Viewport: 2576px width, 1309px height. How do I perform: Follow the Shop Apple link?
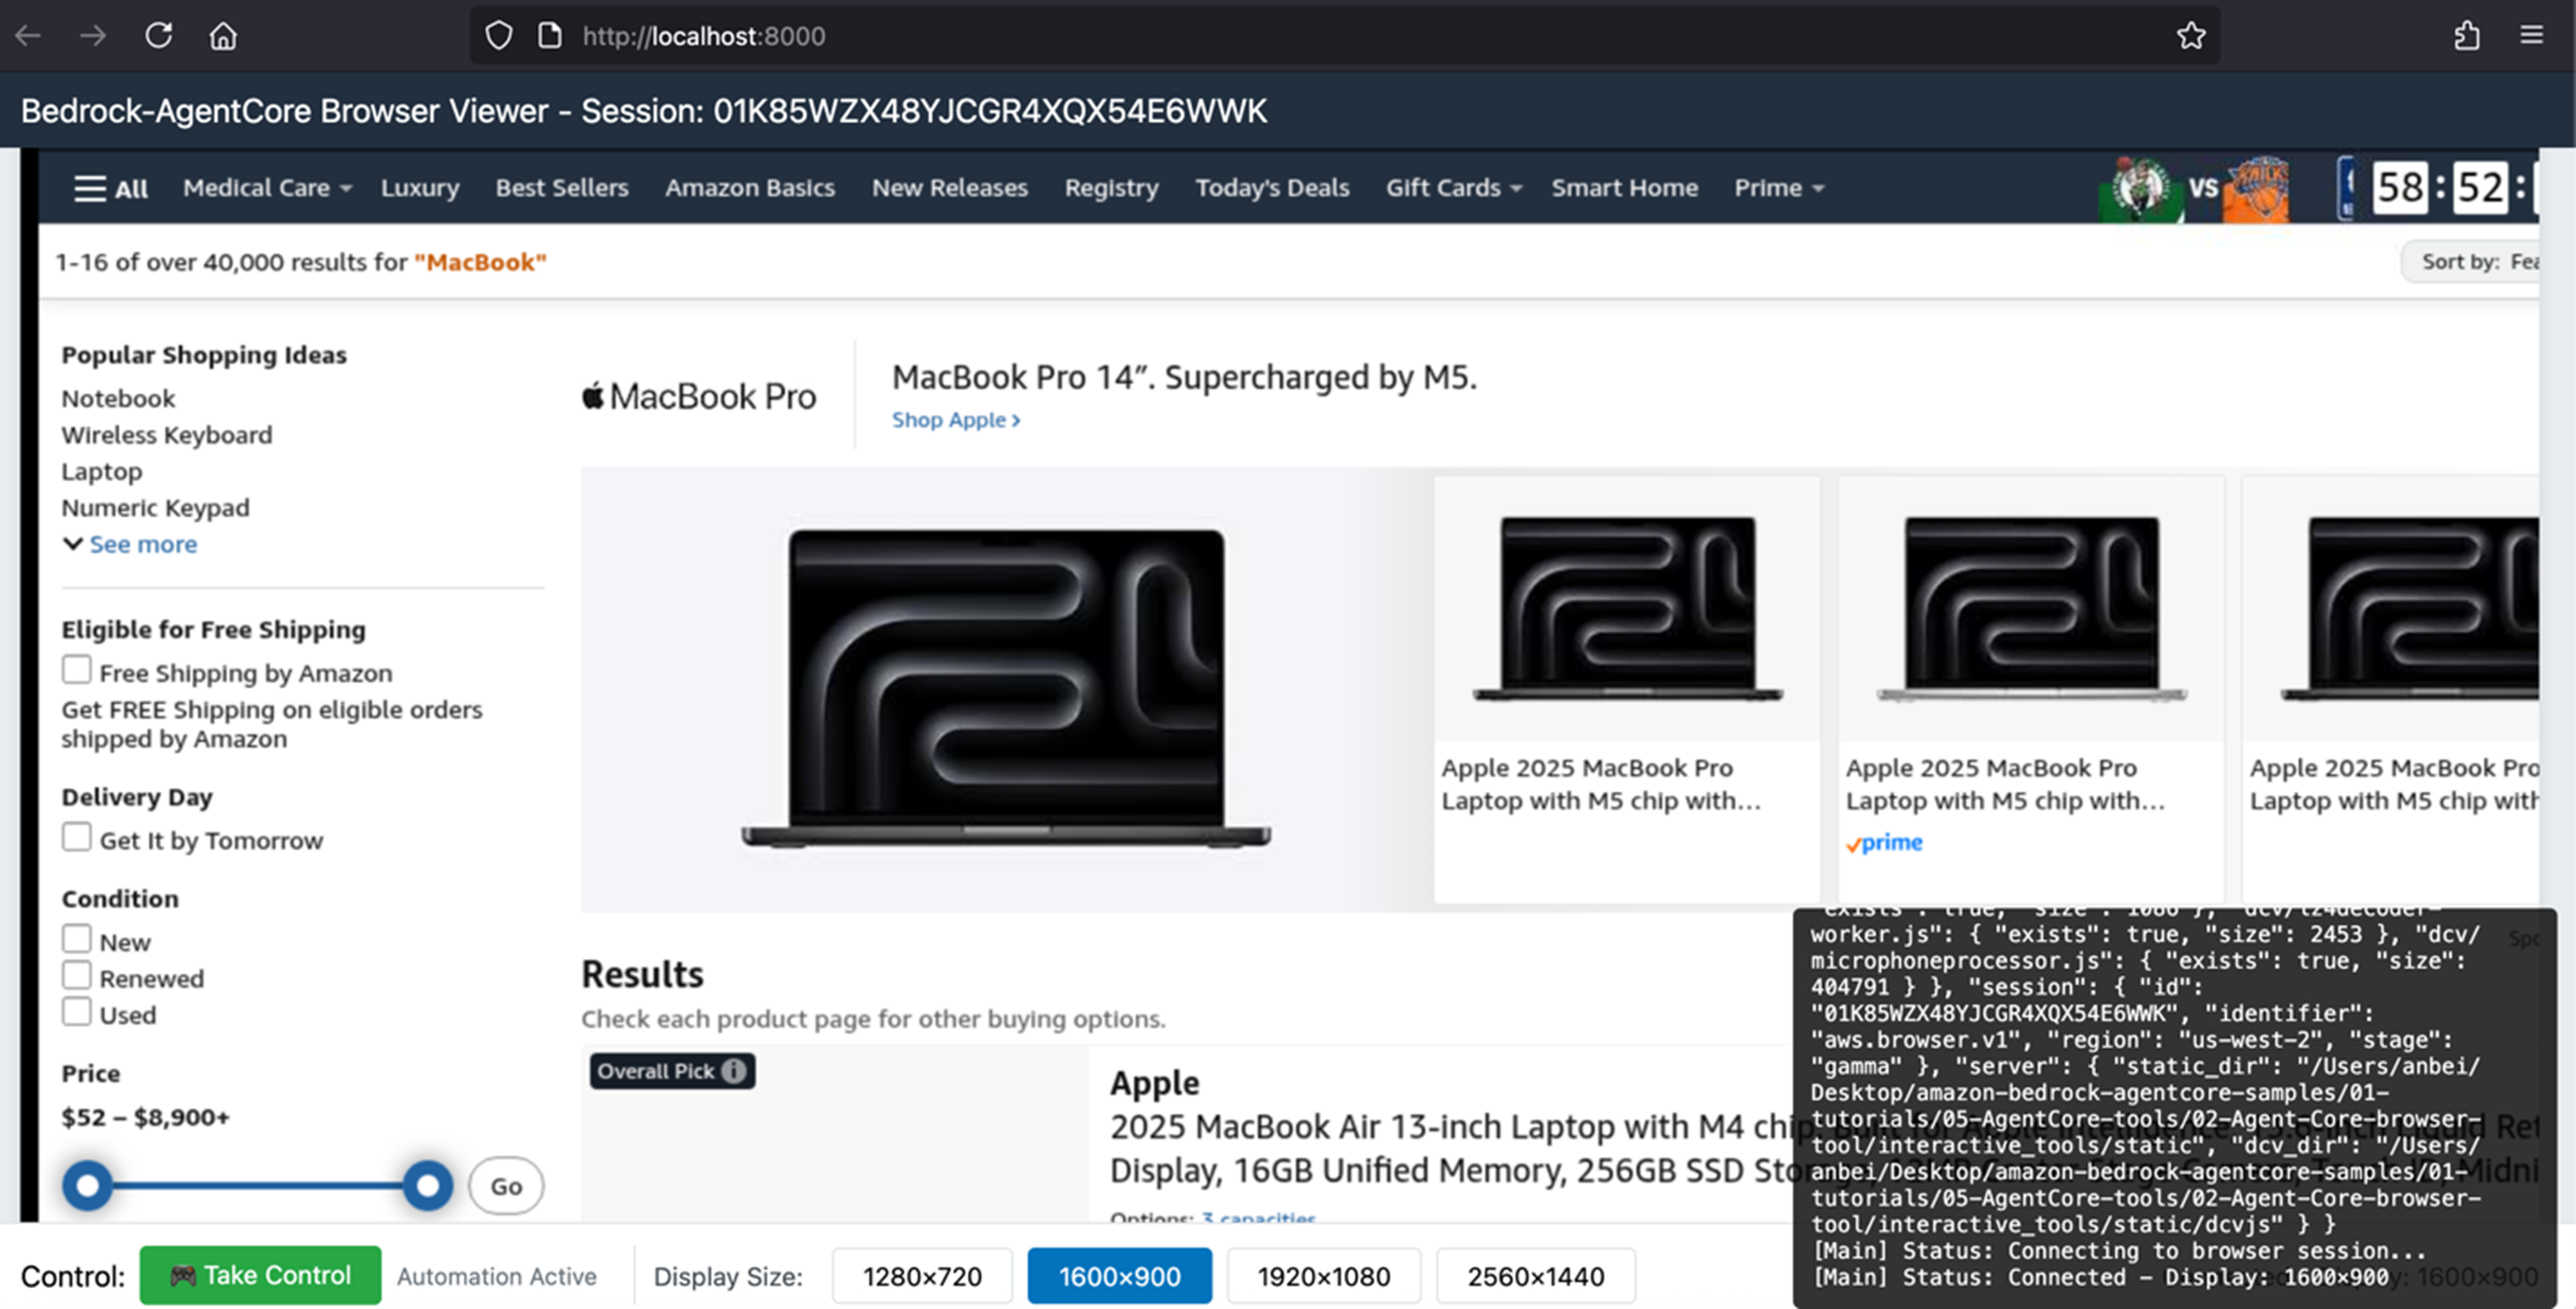(x=955, y=420)
